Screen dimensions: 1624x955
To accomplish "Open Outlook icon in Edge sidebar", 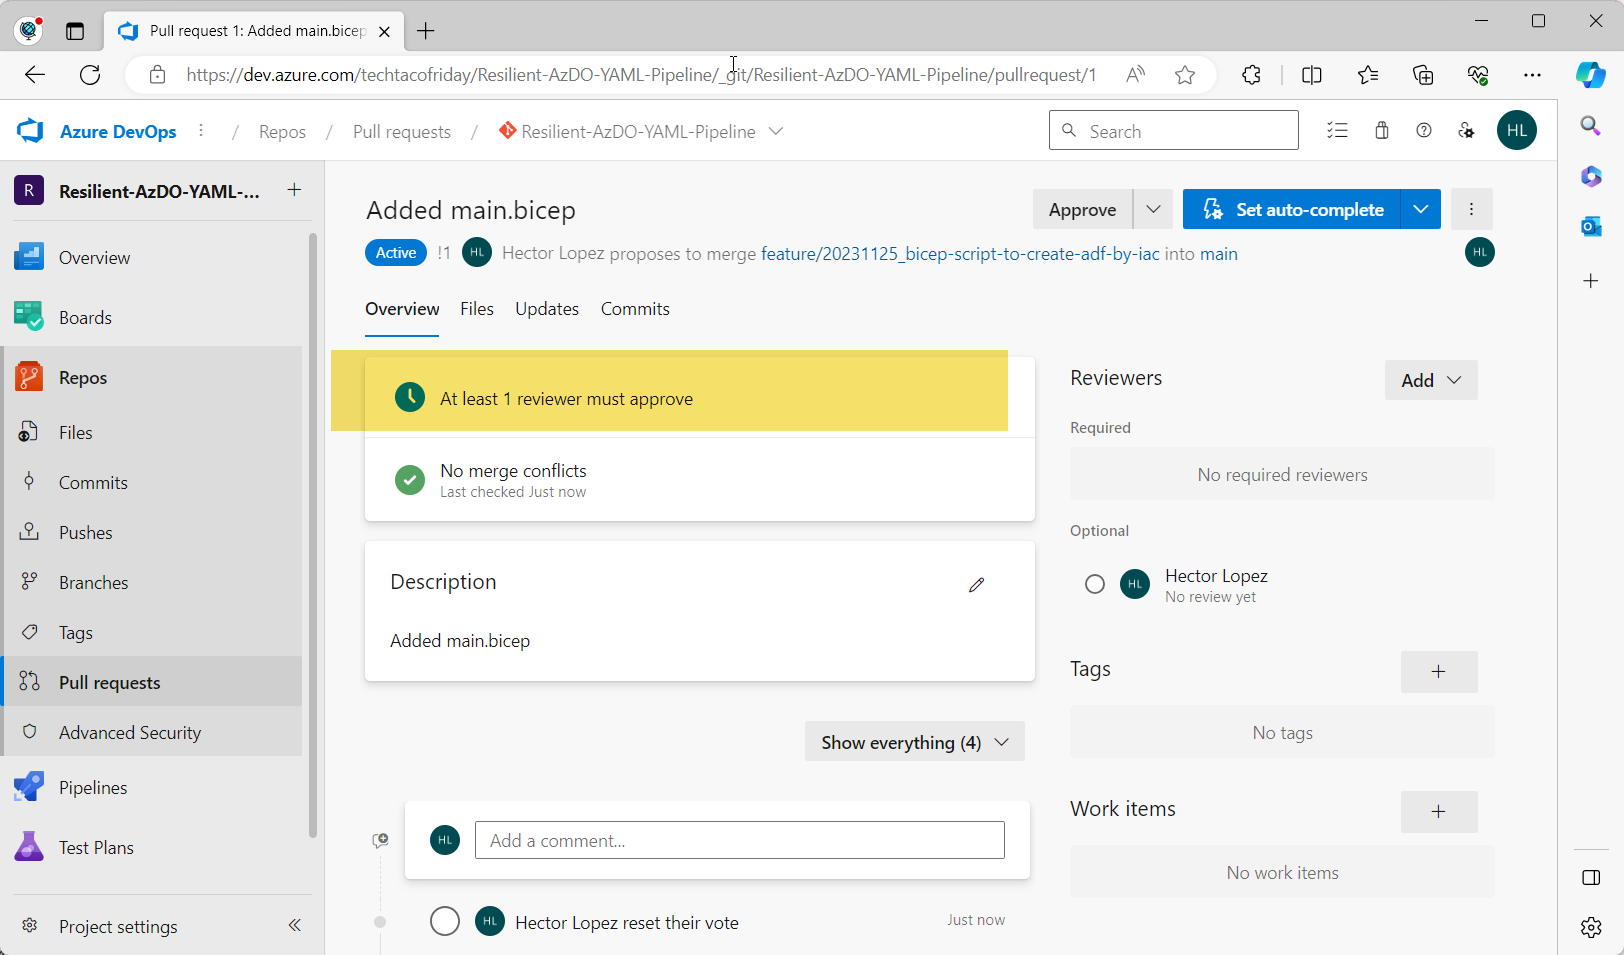I will [x=1591, y=227].
